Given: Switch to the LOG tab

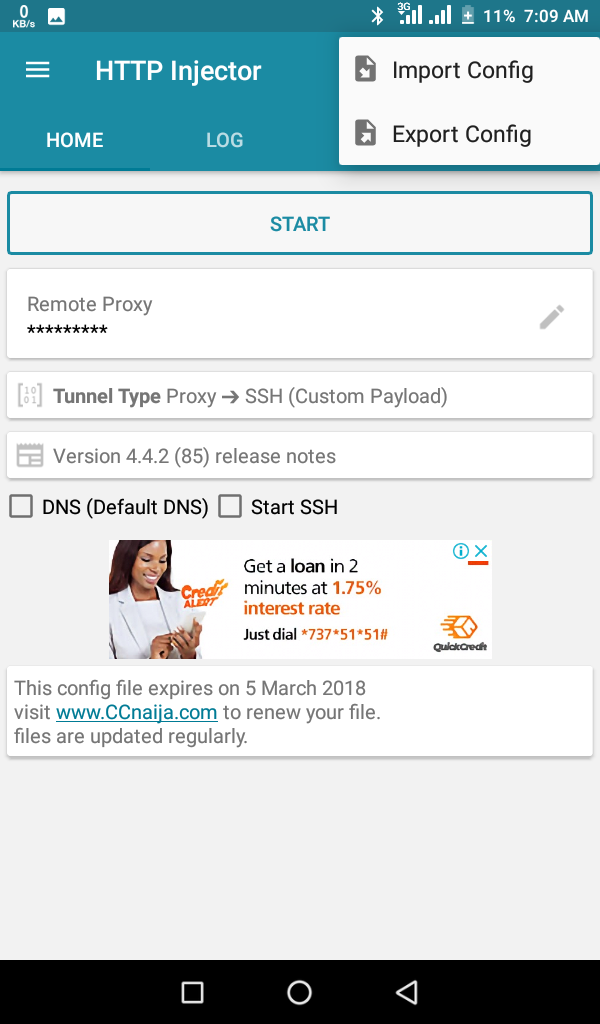Looking at the screenshot, I should coord(224,140).
